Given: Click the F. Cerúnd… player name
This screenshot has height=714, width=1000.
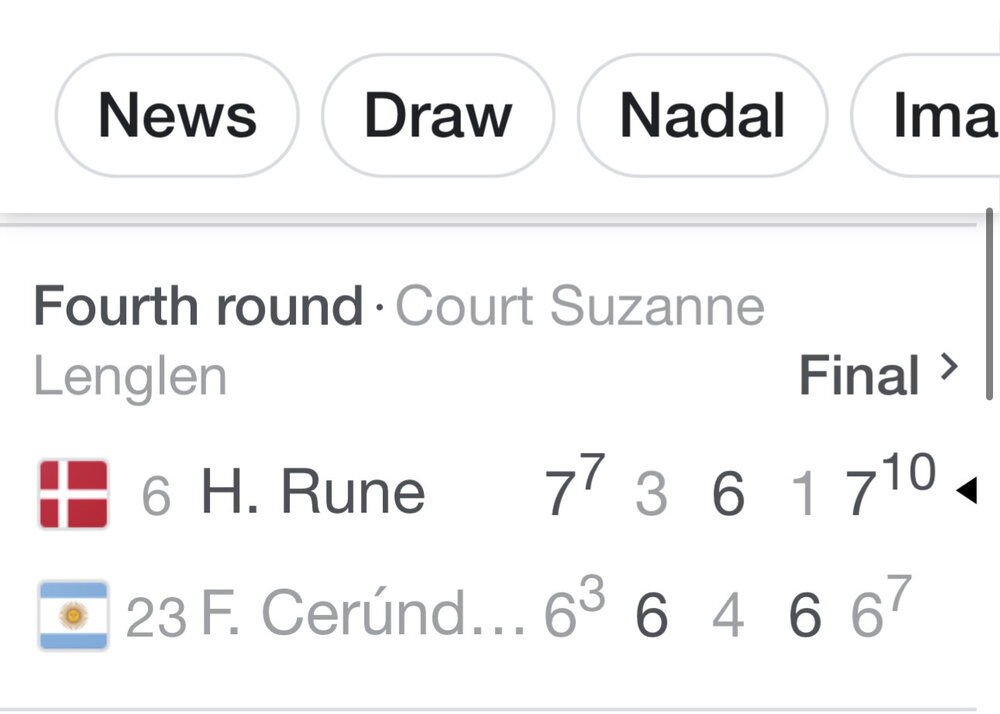Looking at the screenshot, I should (363, 615).
